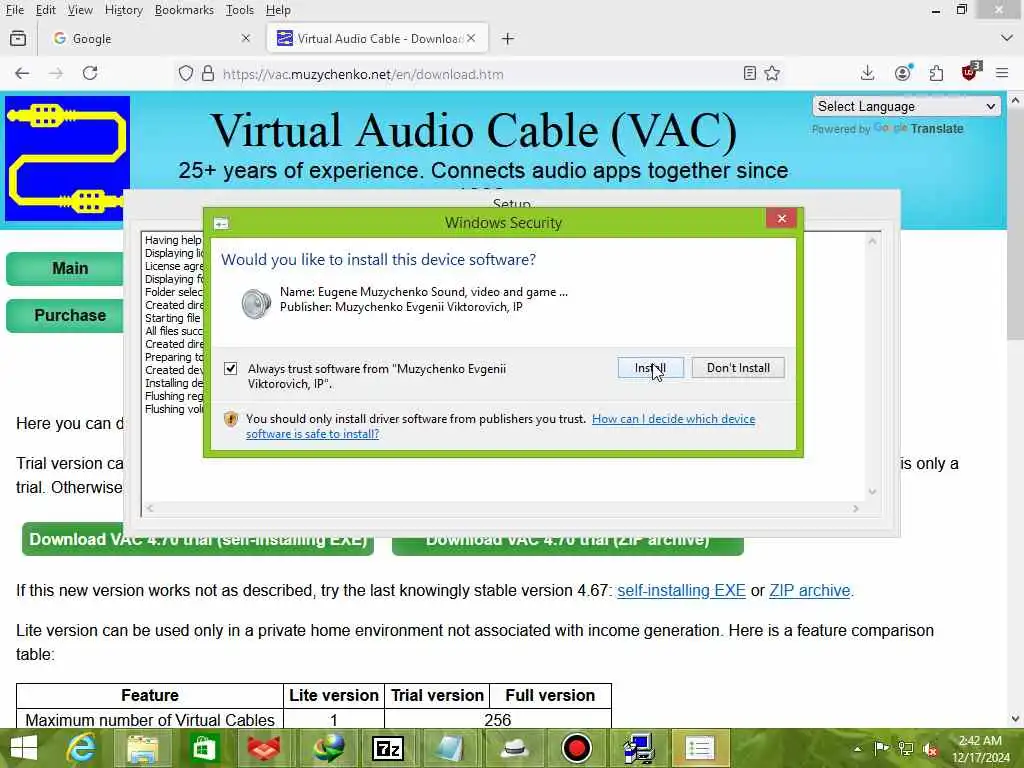Close the Windows Security dialog

tap(781, 218)
